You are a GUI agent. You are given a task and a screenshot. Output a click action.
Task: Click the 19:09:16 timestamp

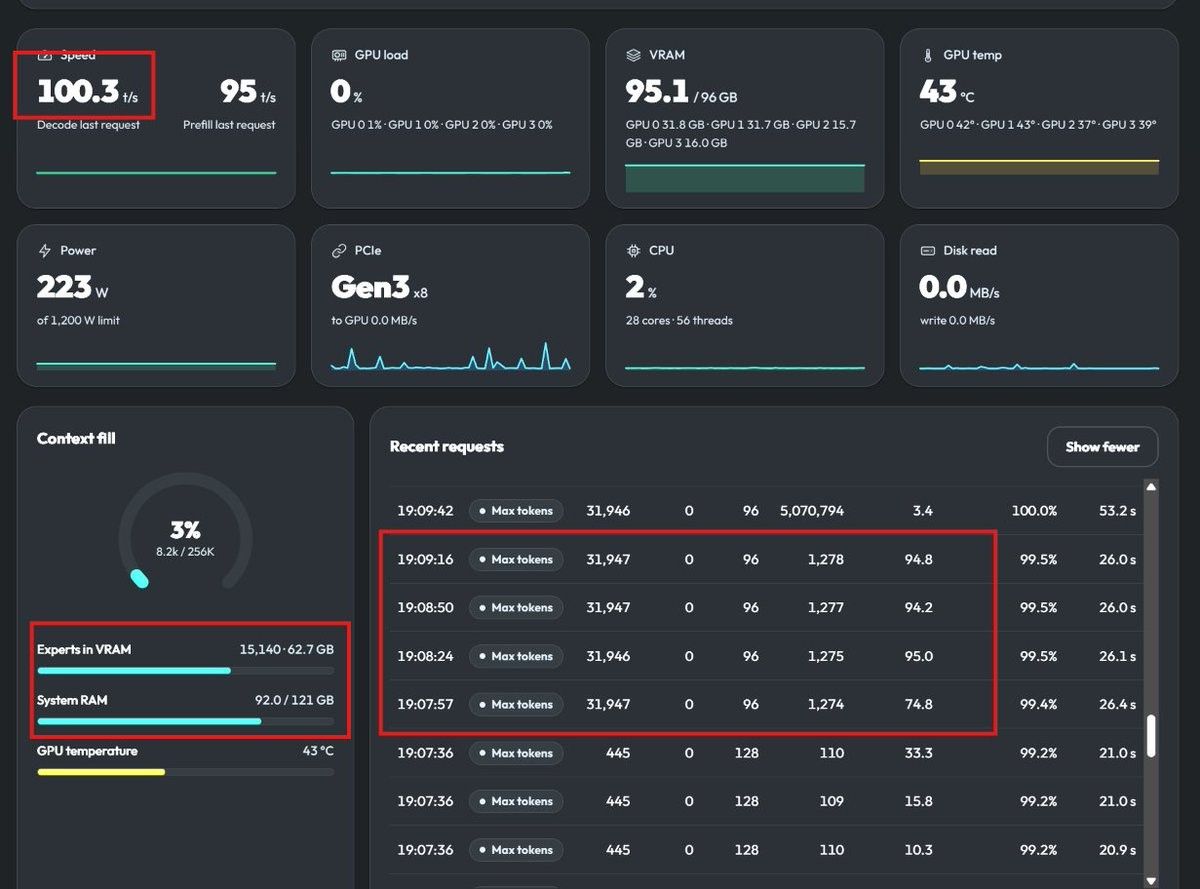(x=425, y=560)
